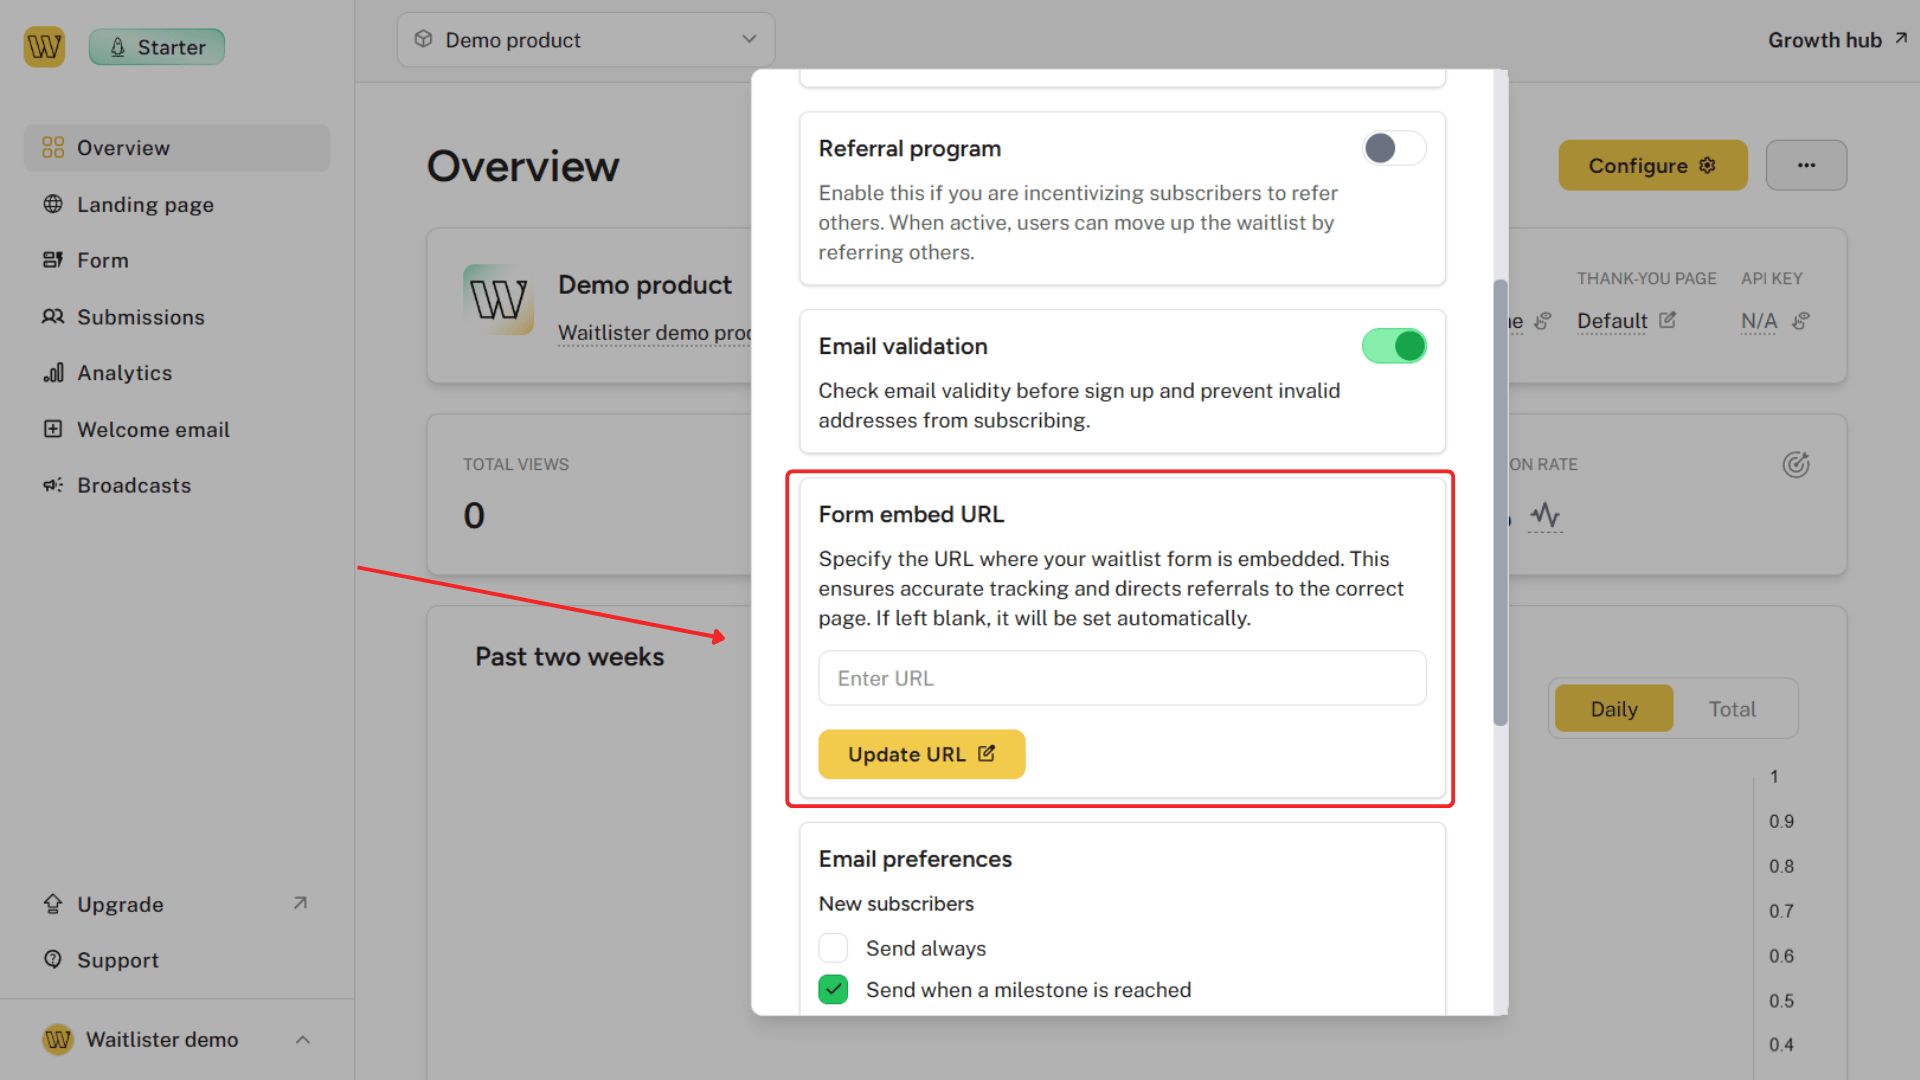Click the Broadcasts megaphone icon
This screenshot has width=1920, height=1080.
click(x=53, y=485)
